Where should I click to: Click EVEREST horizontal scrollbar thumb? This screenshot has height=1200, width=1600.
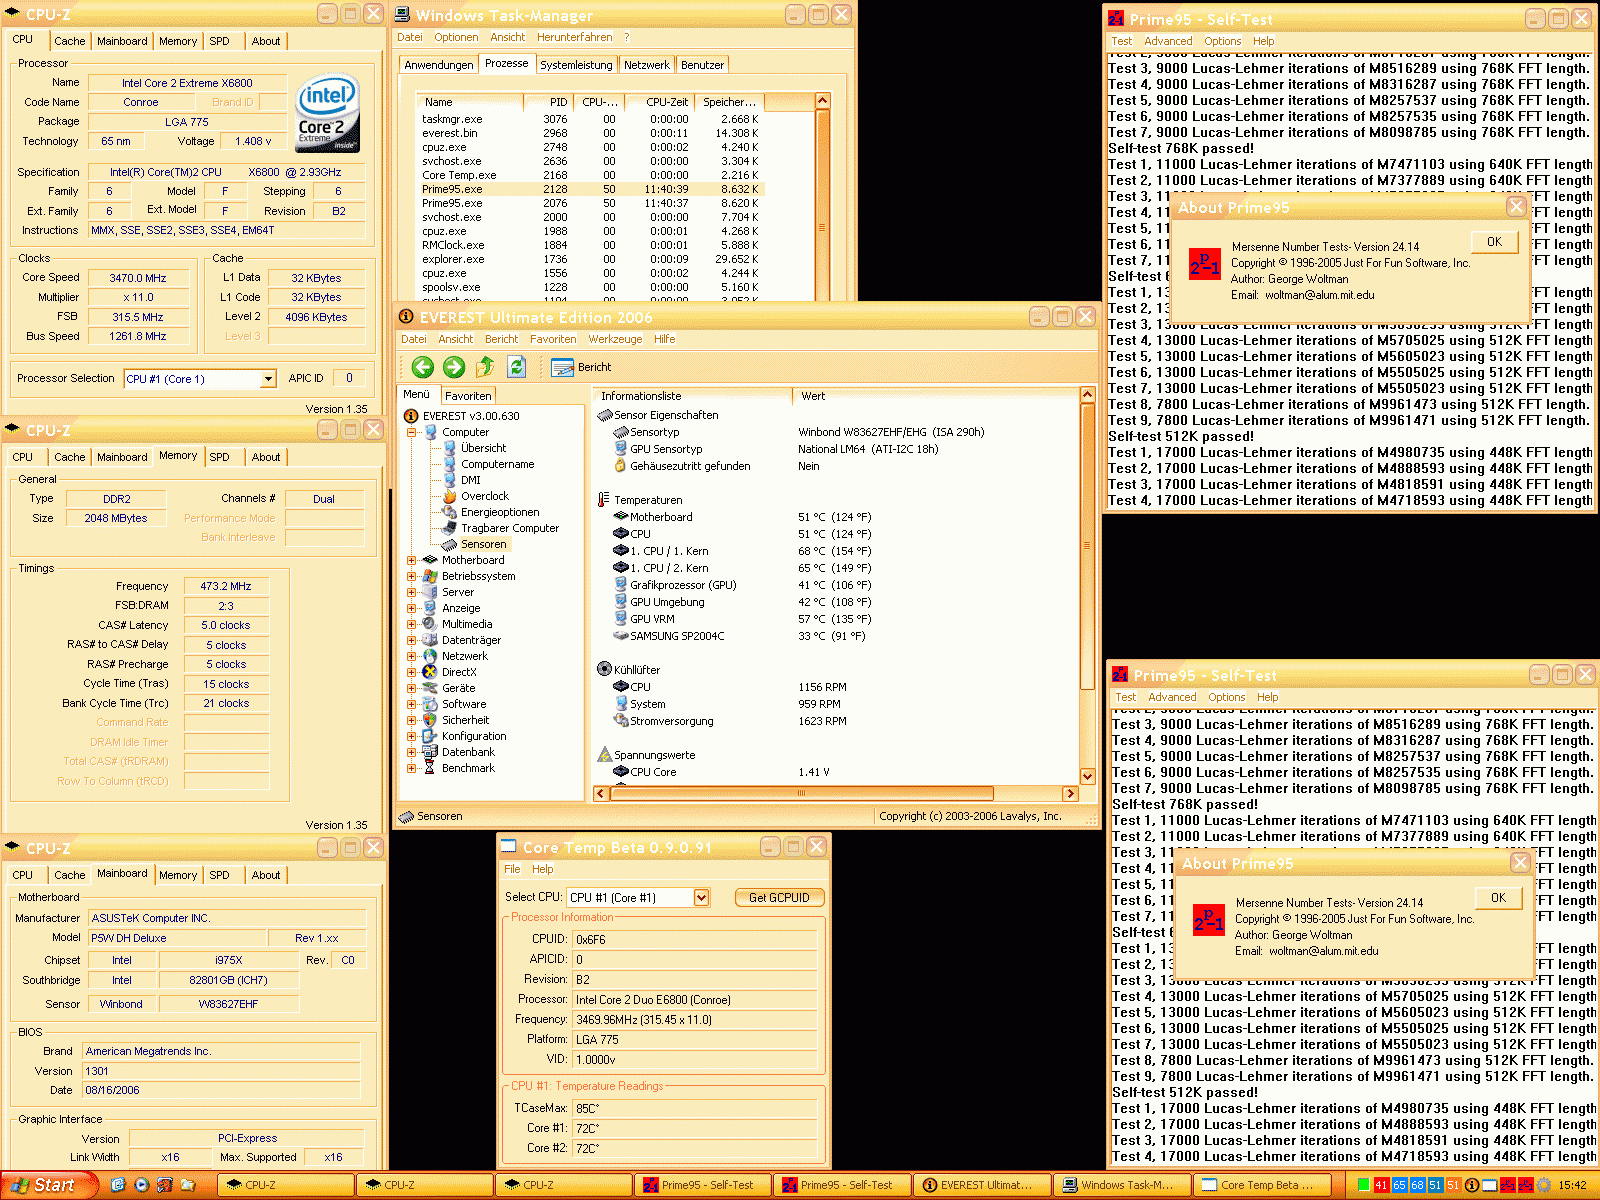pyautogui.click(x=800, y=793)
